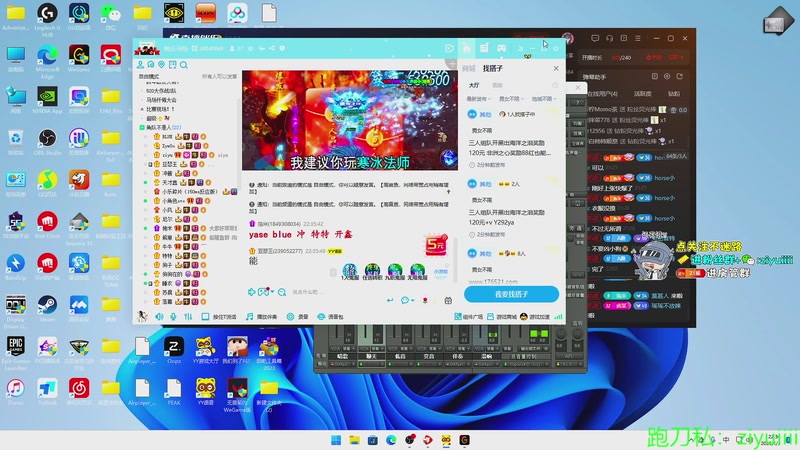Open the hamburger menu in the dark window title bar
The width and height of the screenshot is (800, 450).
click(638, 38)
